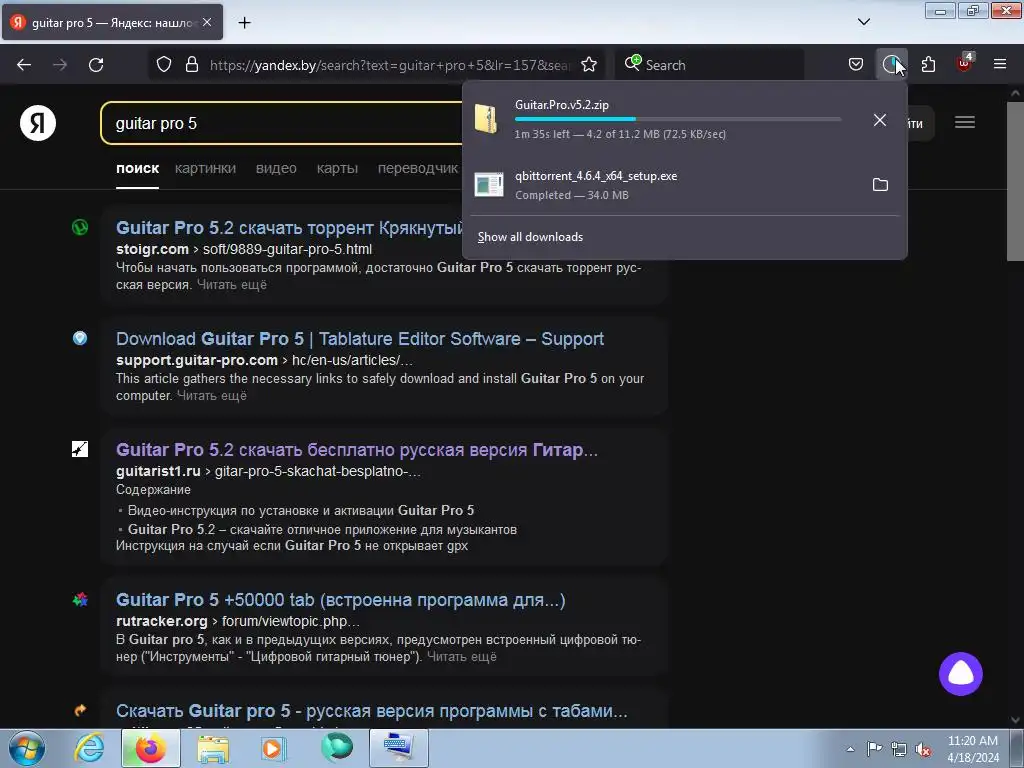Click the muted volume tray icon
Image resolution: width=1024 pixels, height=768 pixels.
tap(923, 749)
